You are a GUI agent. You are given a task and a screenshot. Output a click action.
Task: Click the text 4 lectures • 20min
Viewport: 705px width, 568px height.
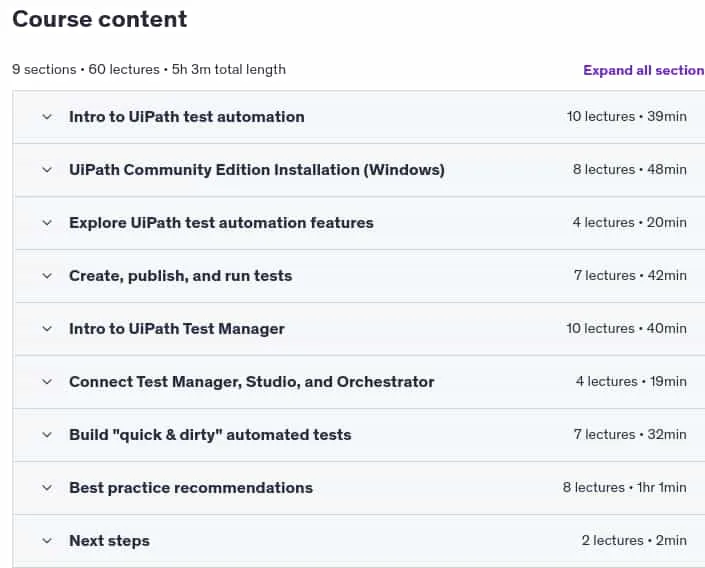point(629,223)
